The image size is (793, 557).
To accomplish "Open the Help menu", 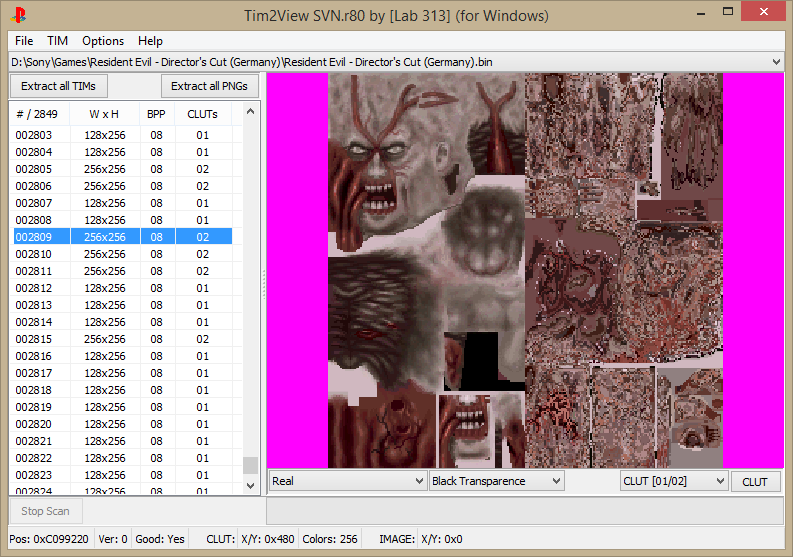I will tap(150, 41).
